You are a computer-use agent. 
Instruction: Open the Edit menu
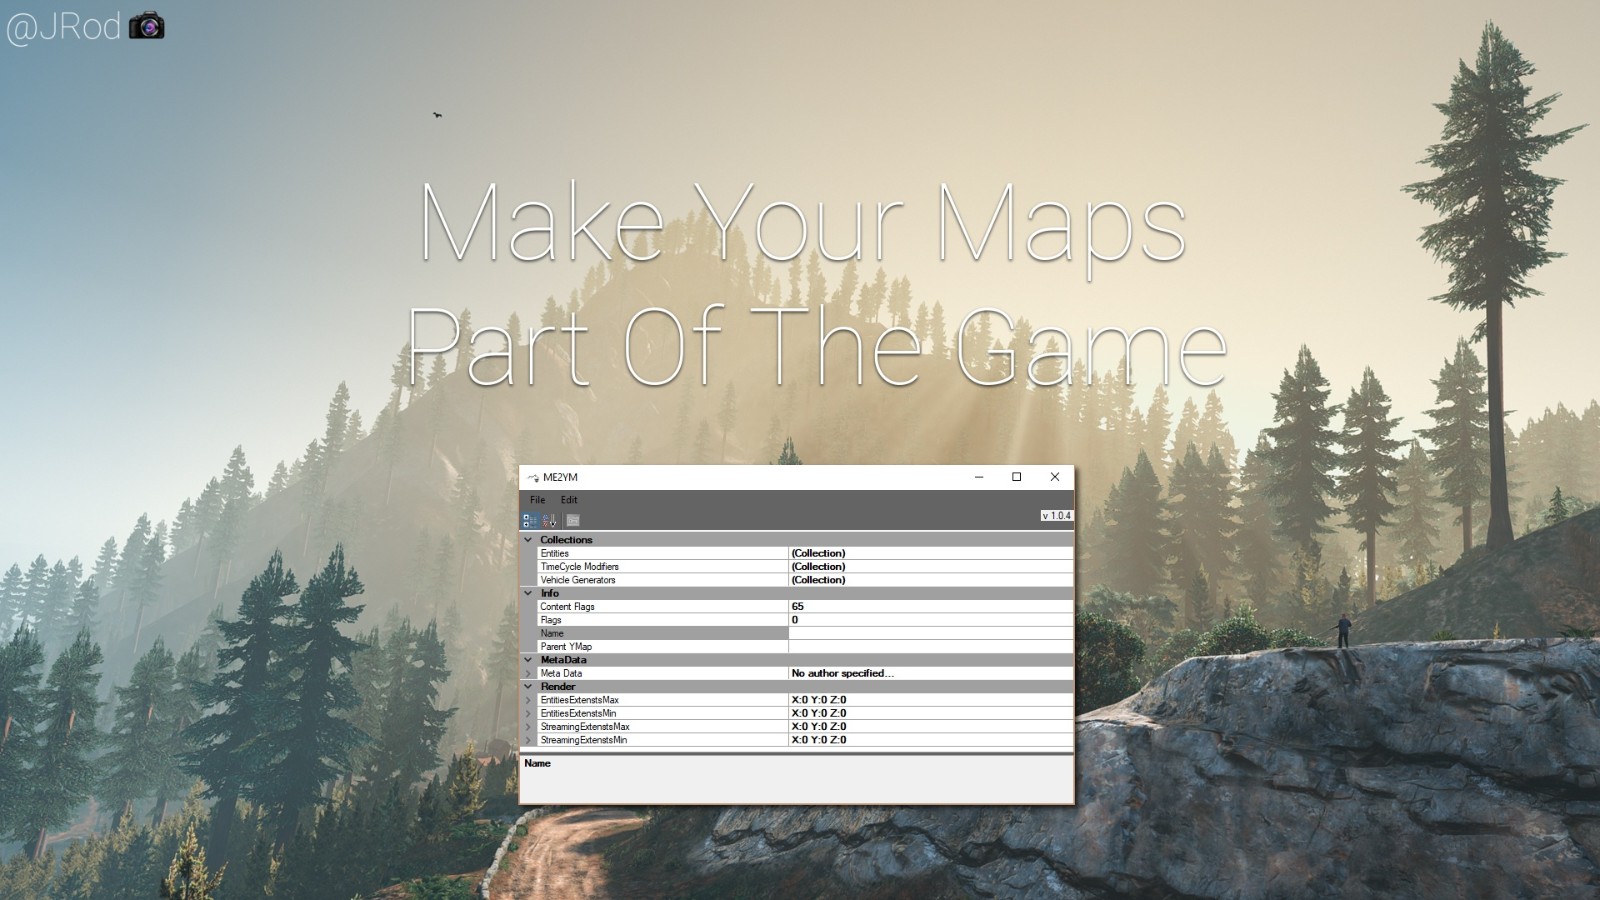point(569,500)
